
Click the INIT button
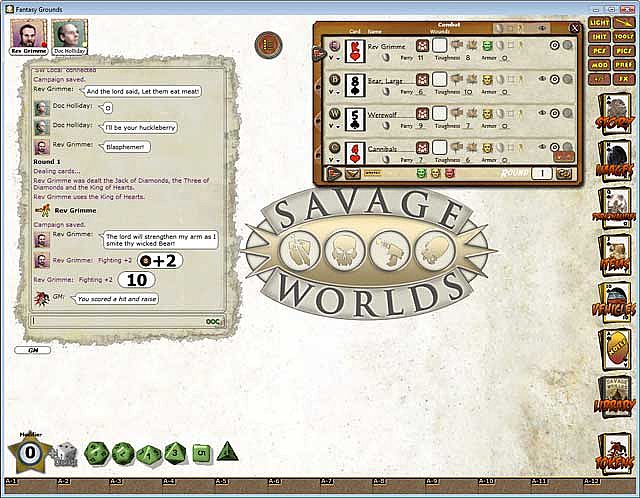pyautogui.click(x=599, y=37)
